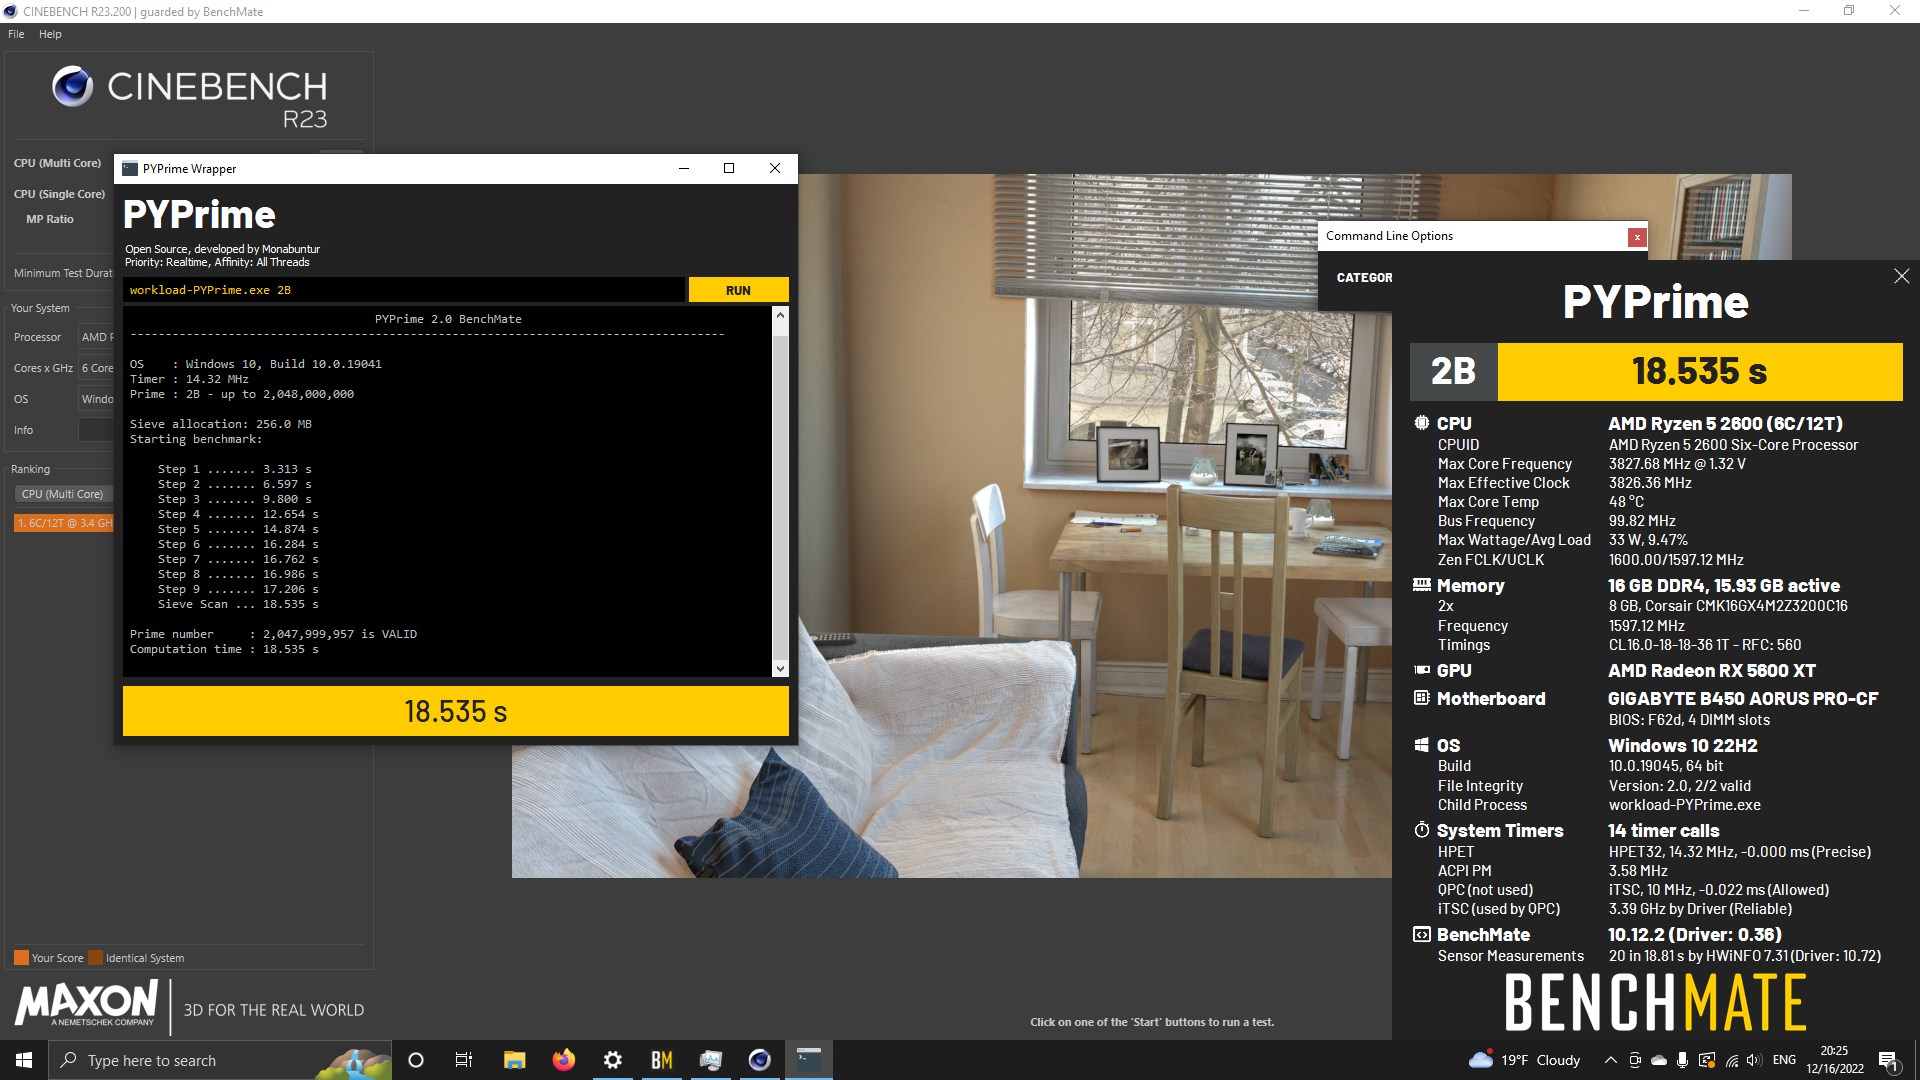Click the BenchMate Motherboard section icon
Viewport: 1920px width, 1080px height.
pos(1421,698)
